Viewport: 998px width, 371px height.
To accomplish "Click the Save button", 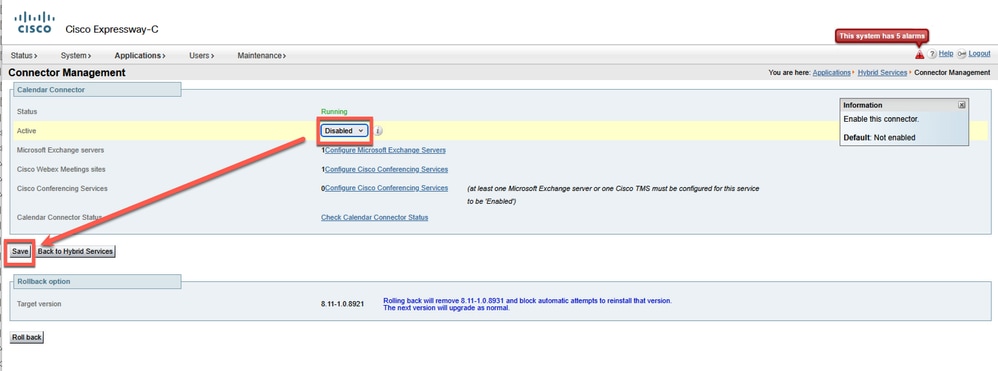I will (20, 251).
